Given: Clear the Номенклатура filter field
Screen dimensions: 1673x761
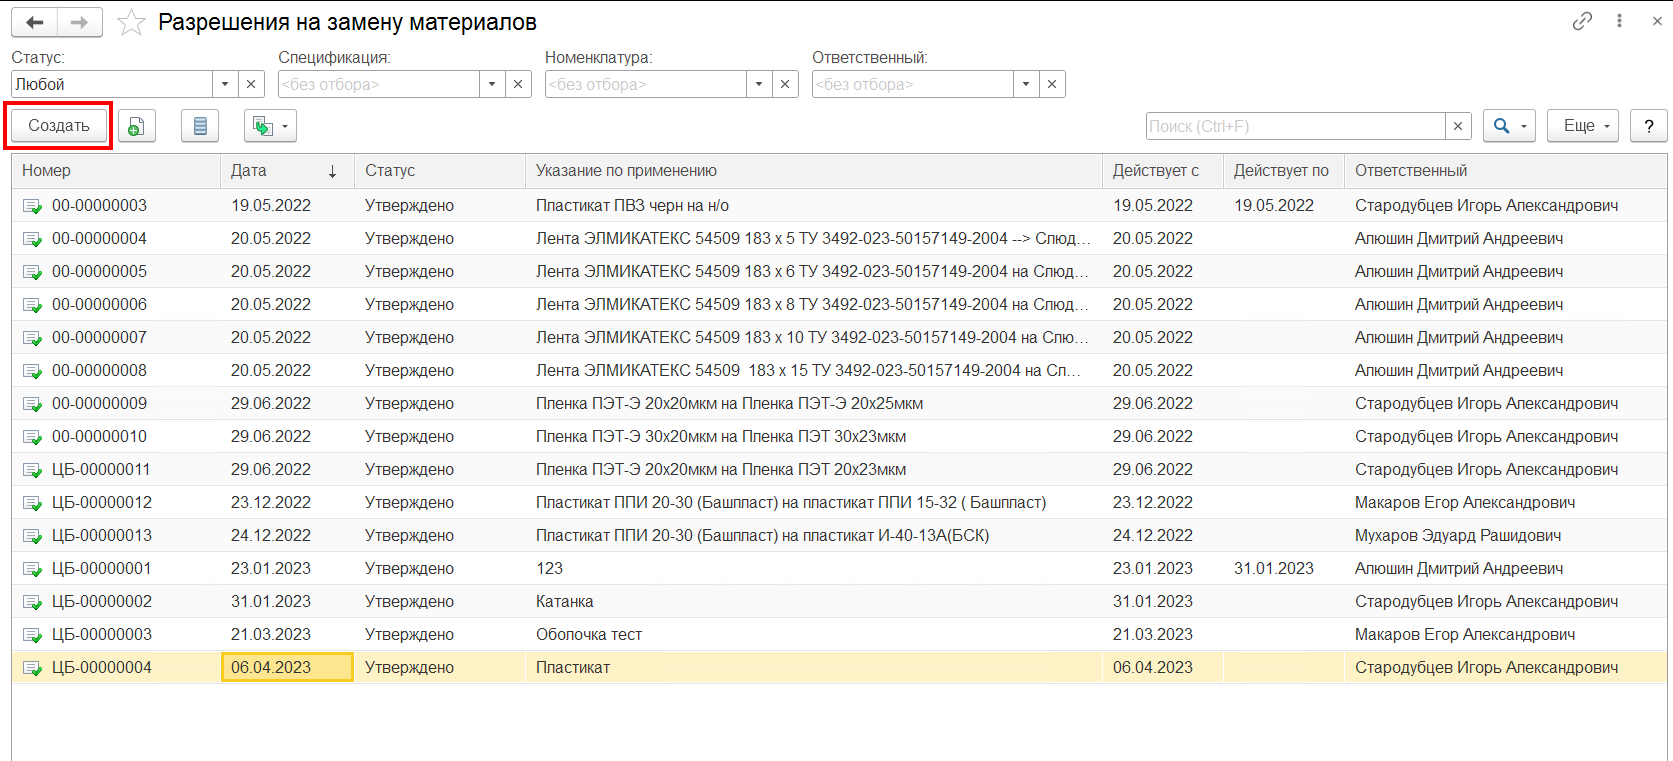Looking at the screenshot, I should click(x=785, y=84).
